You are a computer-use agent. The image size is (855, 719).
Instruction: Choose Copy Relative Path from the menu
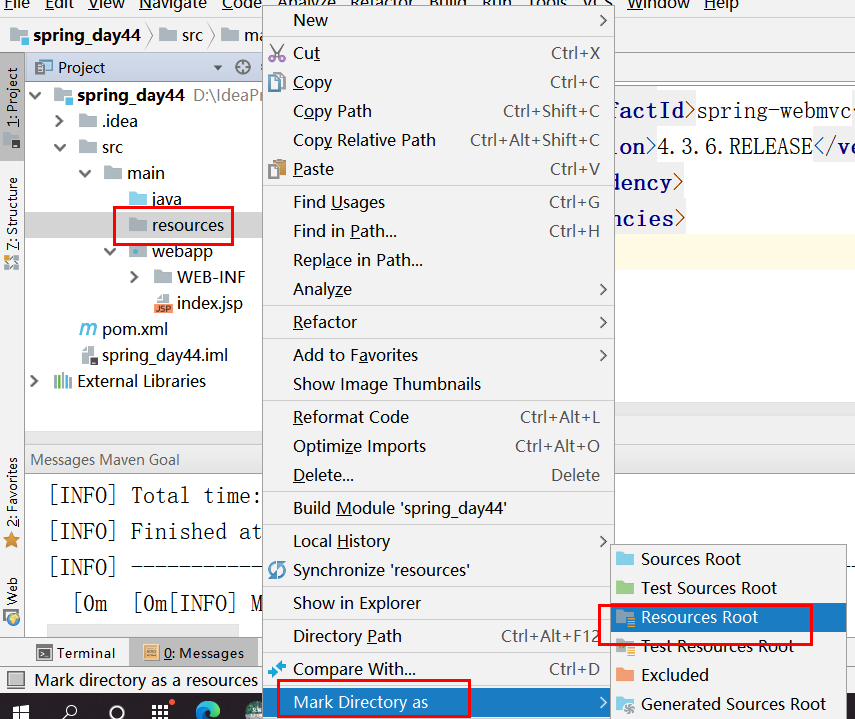(438, 140)
